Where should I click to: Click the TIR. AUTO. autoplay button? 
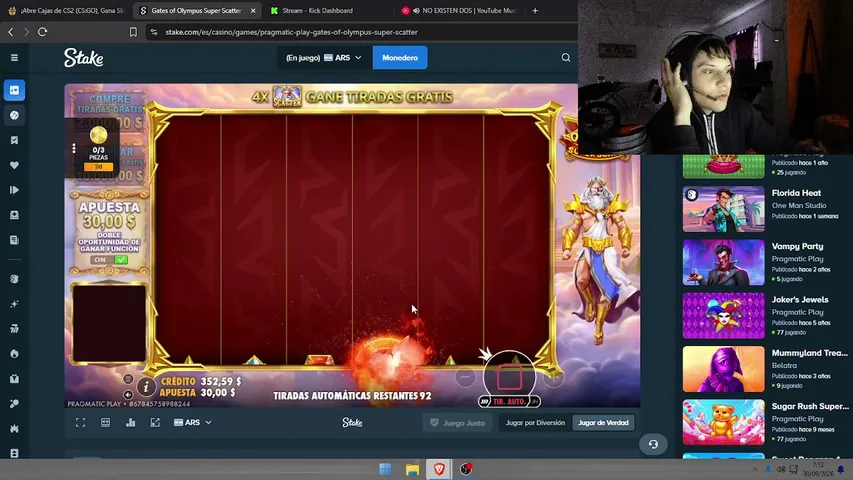(x=509, y=402)
